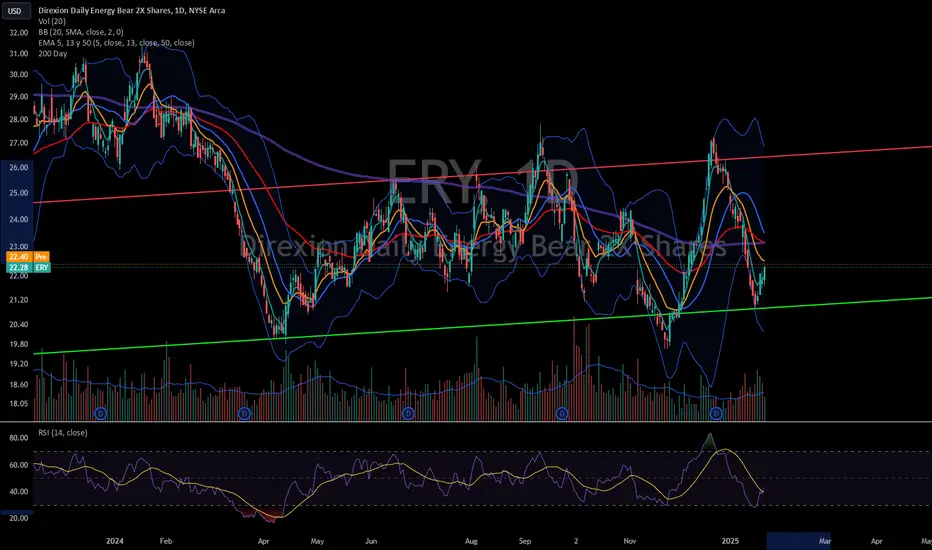Click the 20.40 price axis label
Viewport: 932px width, 550px height.
click(x=19, y=324)
